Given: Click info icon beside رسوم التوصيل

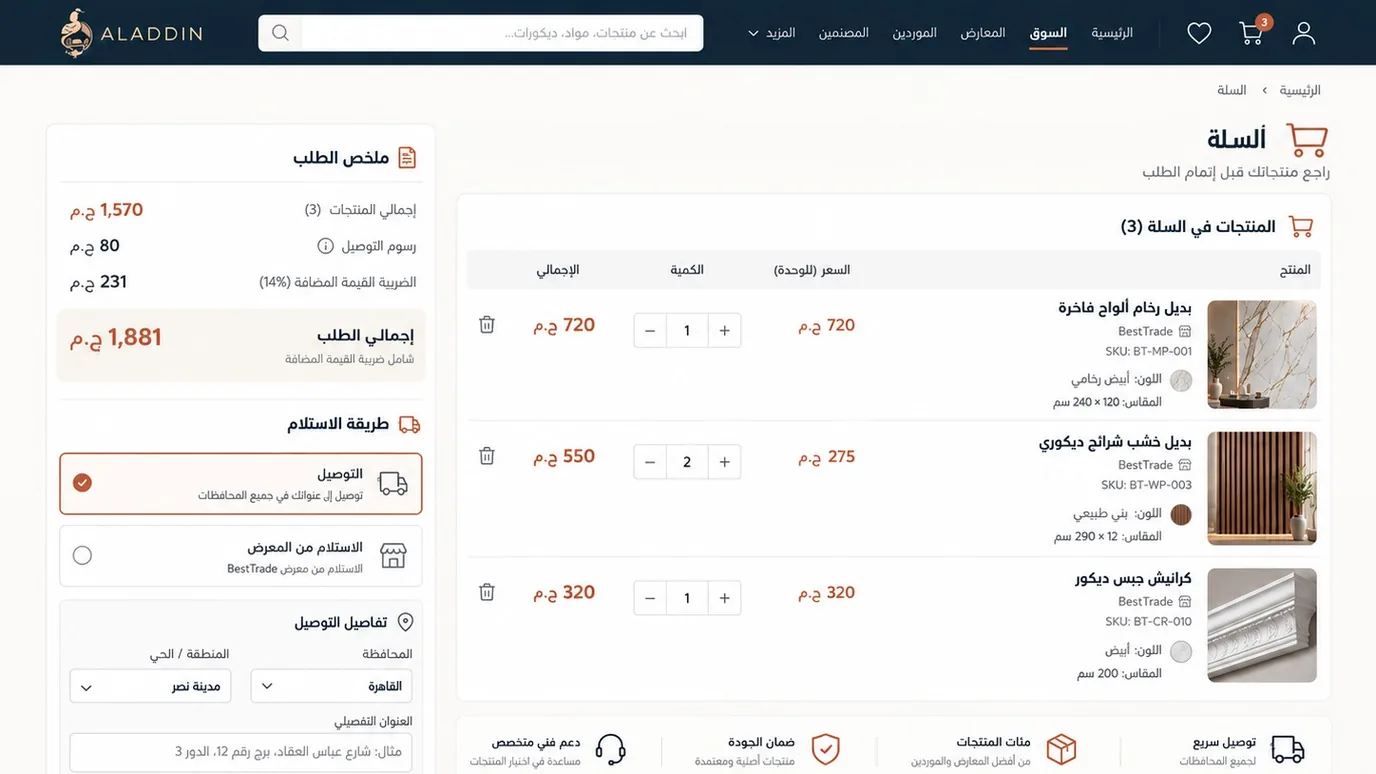Looking at the screenshot, I should [325, 246].
